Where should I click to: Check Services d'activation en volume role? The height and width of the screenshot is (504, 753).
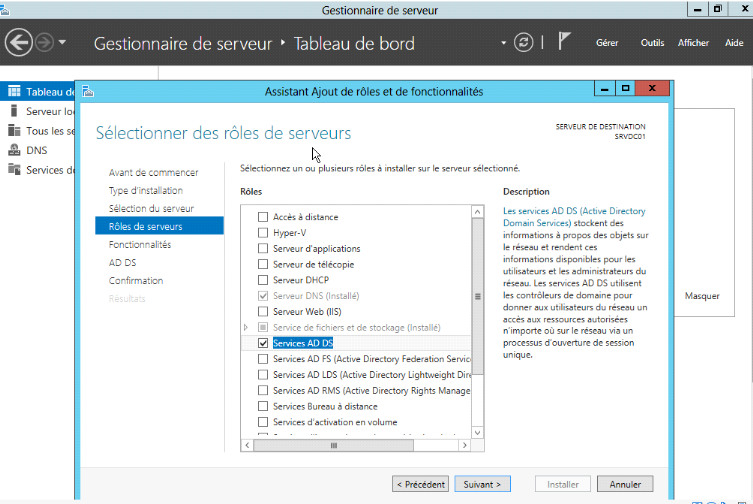point(263,422)
